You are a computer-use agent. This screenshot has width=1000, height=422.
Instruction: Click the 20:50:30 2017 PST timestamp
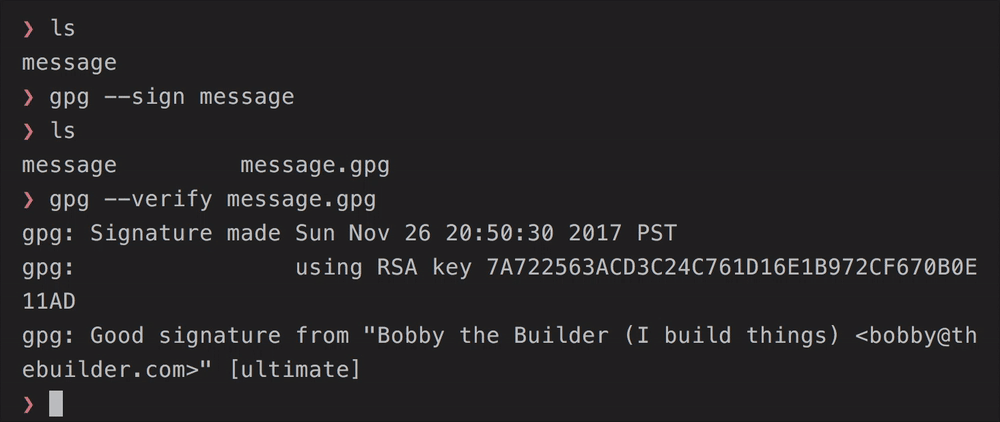point(561,233)
